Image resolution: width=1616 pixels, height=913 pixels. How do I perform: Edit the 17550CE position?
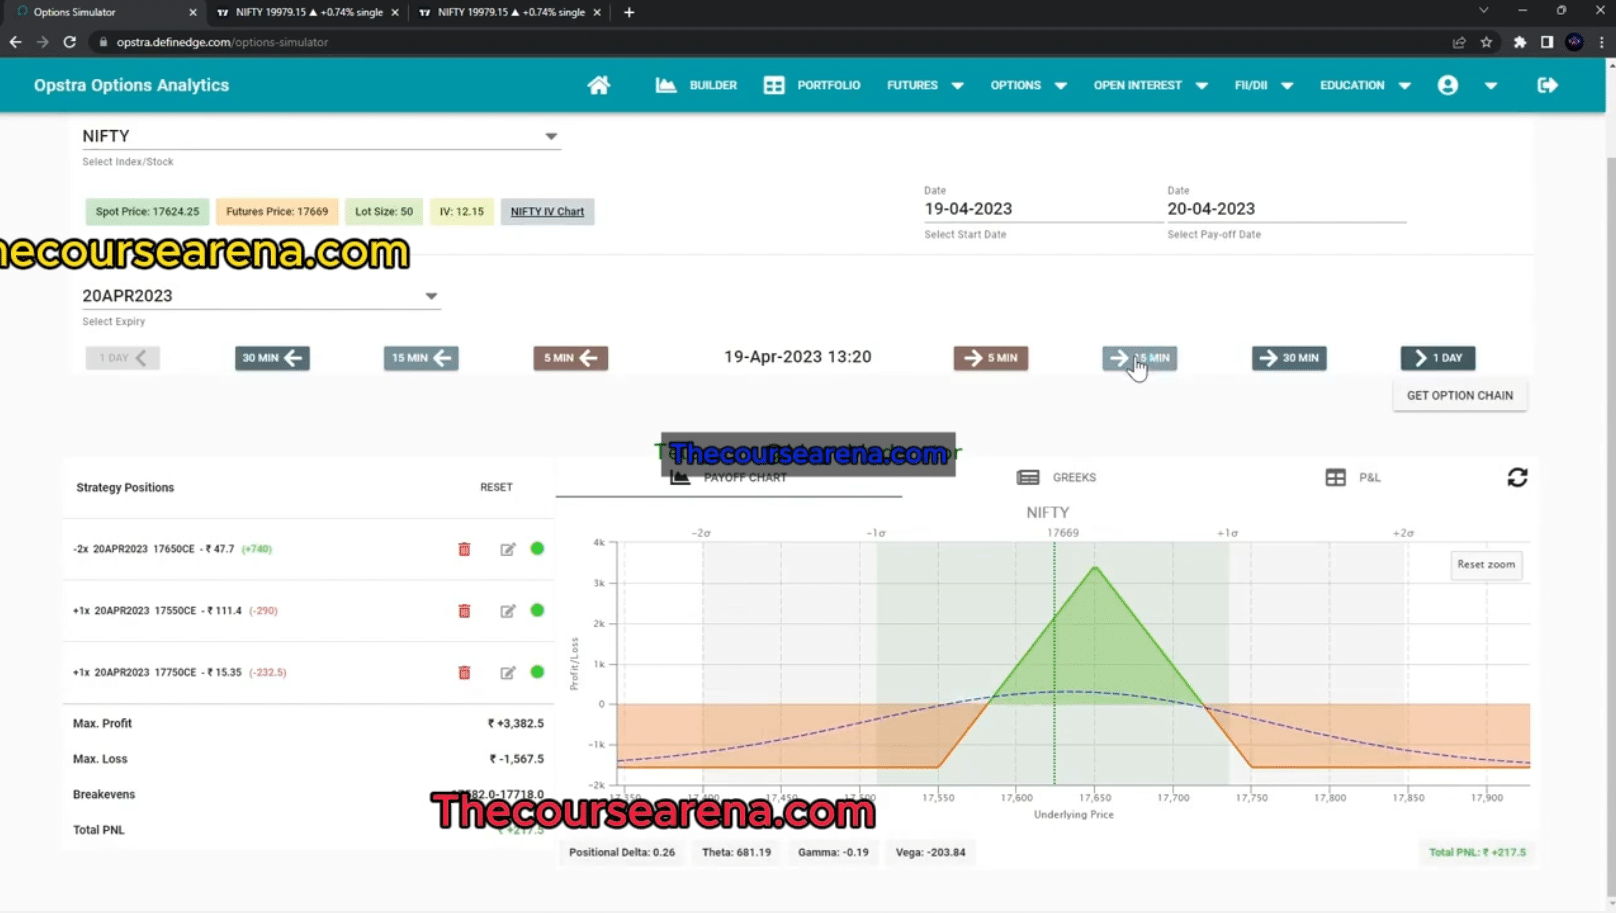[x=508, y=611]
